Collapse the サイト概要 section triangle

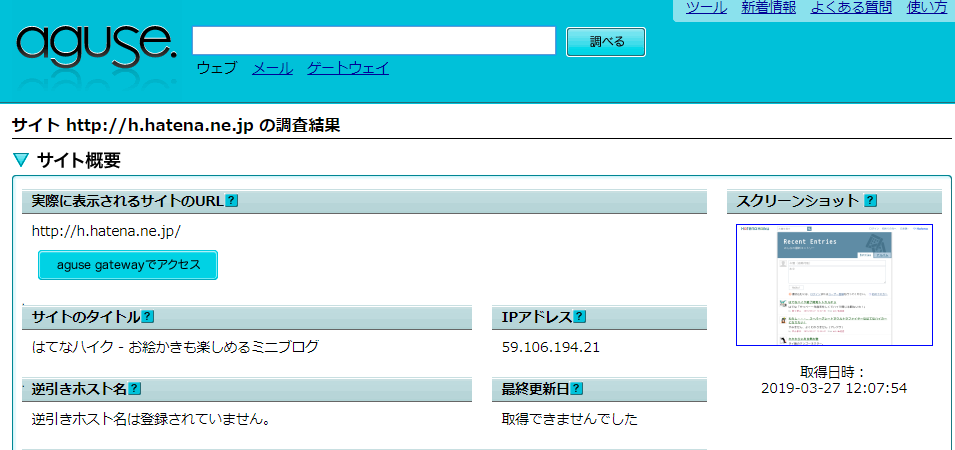click(21, 161)
